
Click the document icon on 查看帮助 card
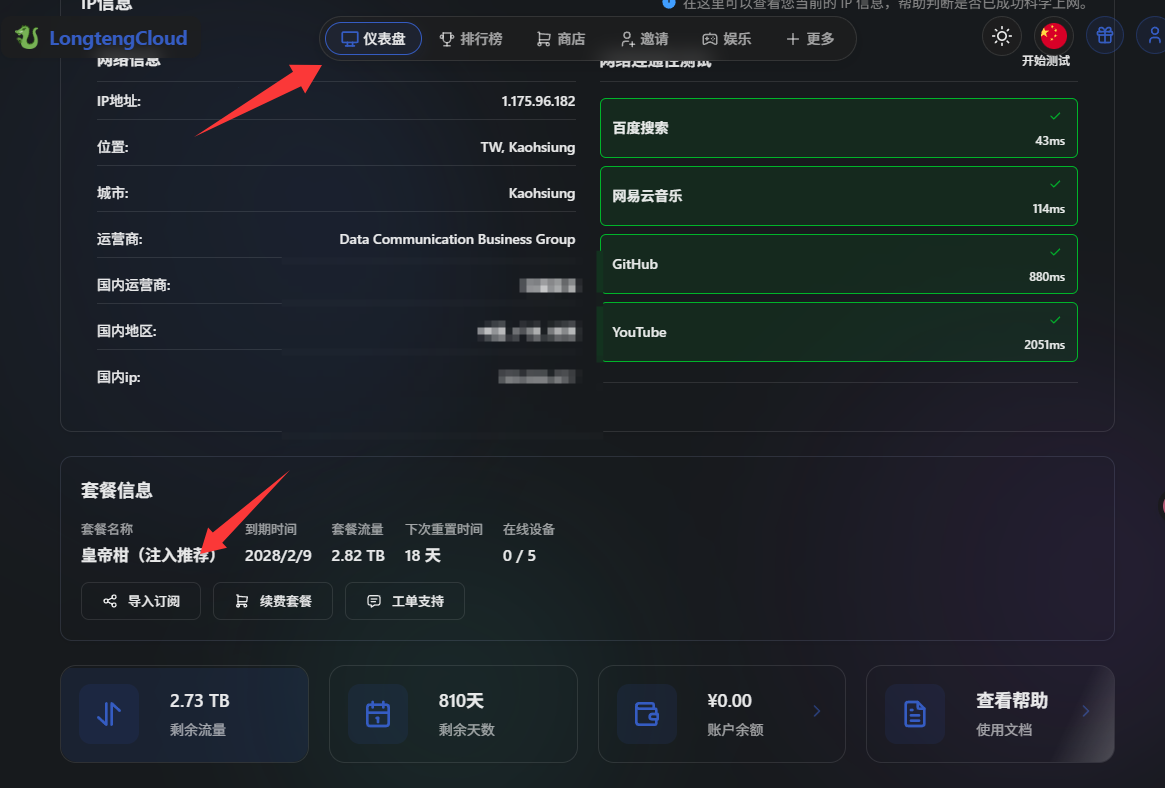(x=914, y=714)
